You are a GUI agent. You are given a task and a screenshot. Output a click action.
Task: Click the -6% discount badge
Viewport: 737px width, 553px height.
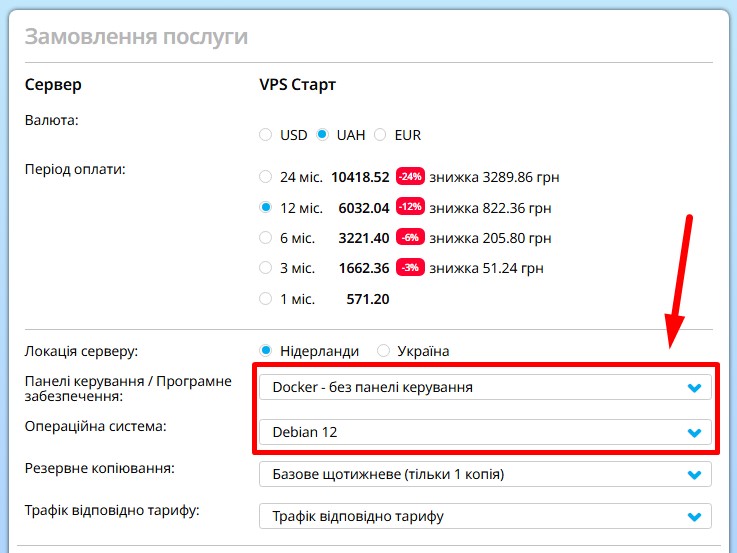(x=410, y=237)
